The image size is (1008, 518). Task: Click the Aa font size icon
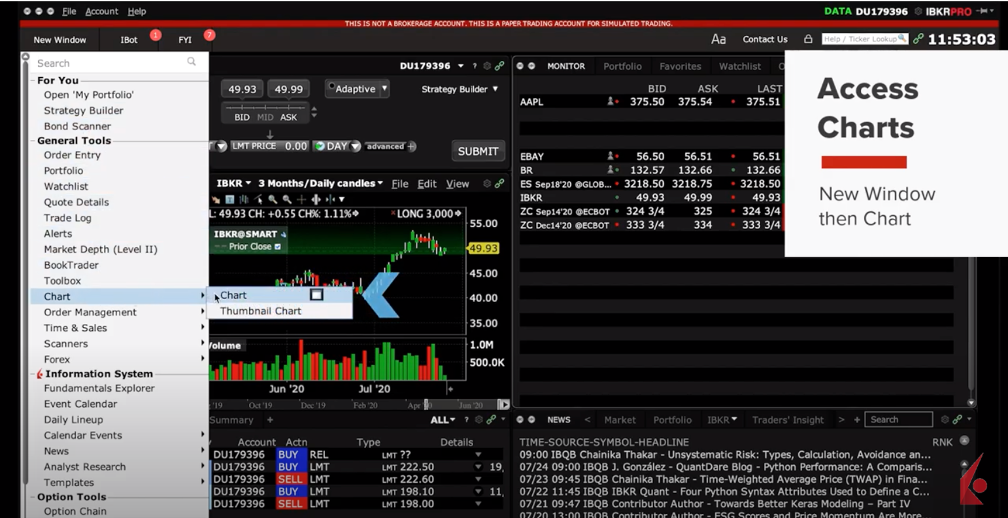click(718, 39)
